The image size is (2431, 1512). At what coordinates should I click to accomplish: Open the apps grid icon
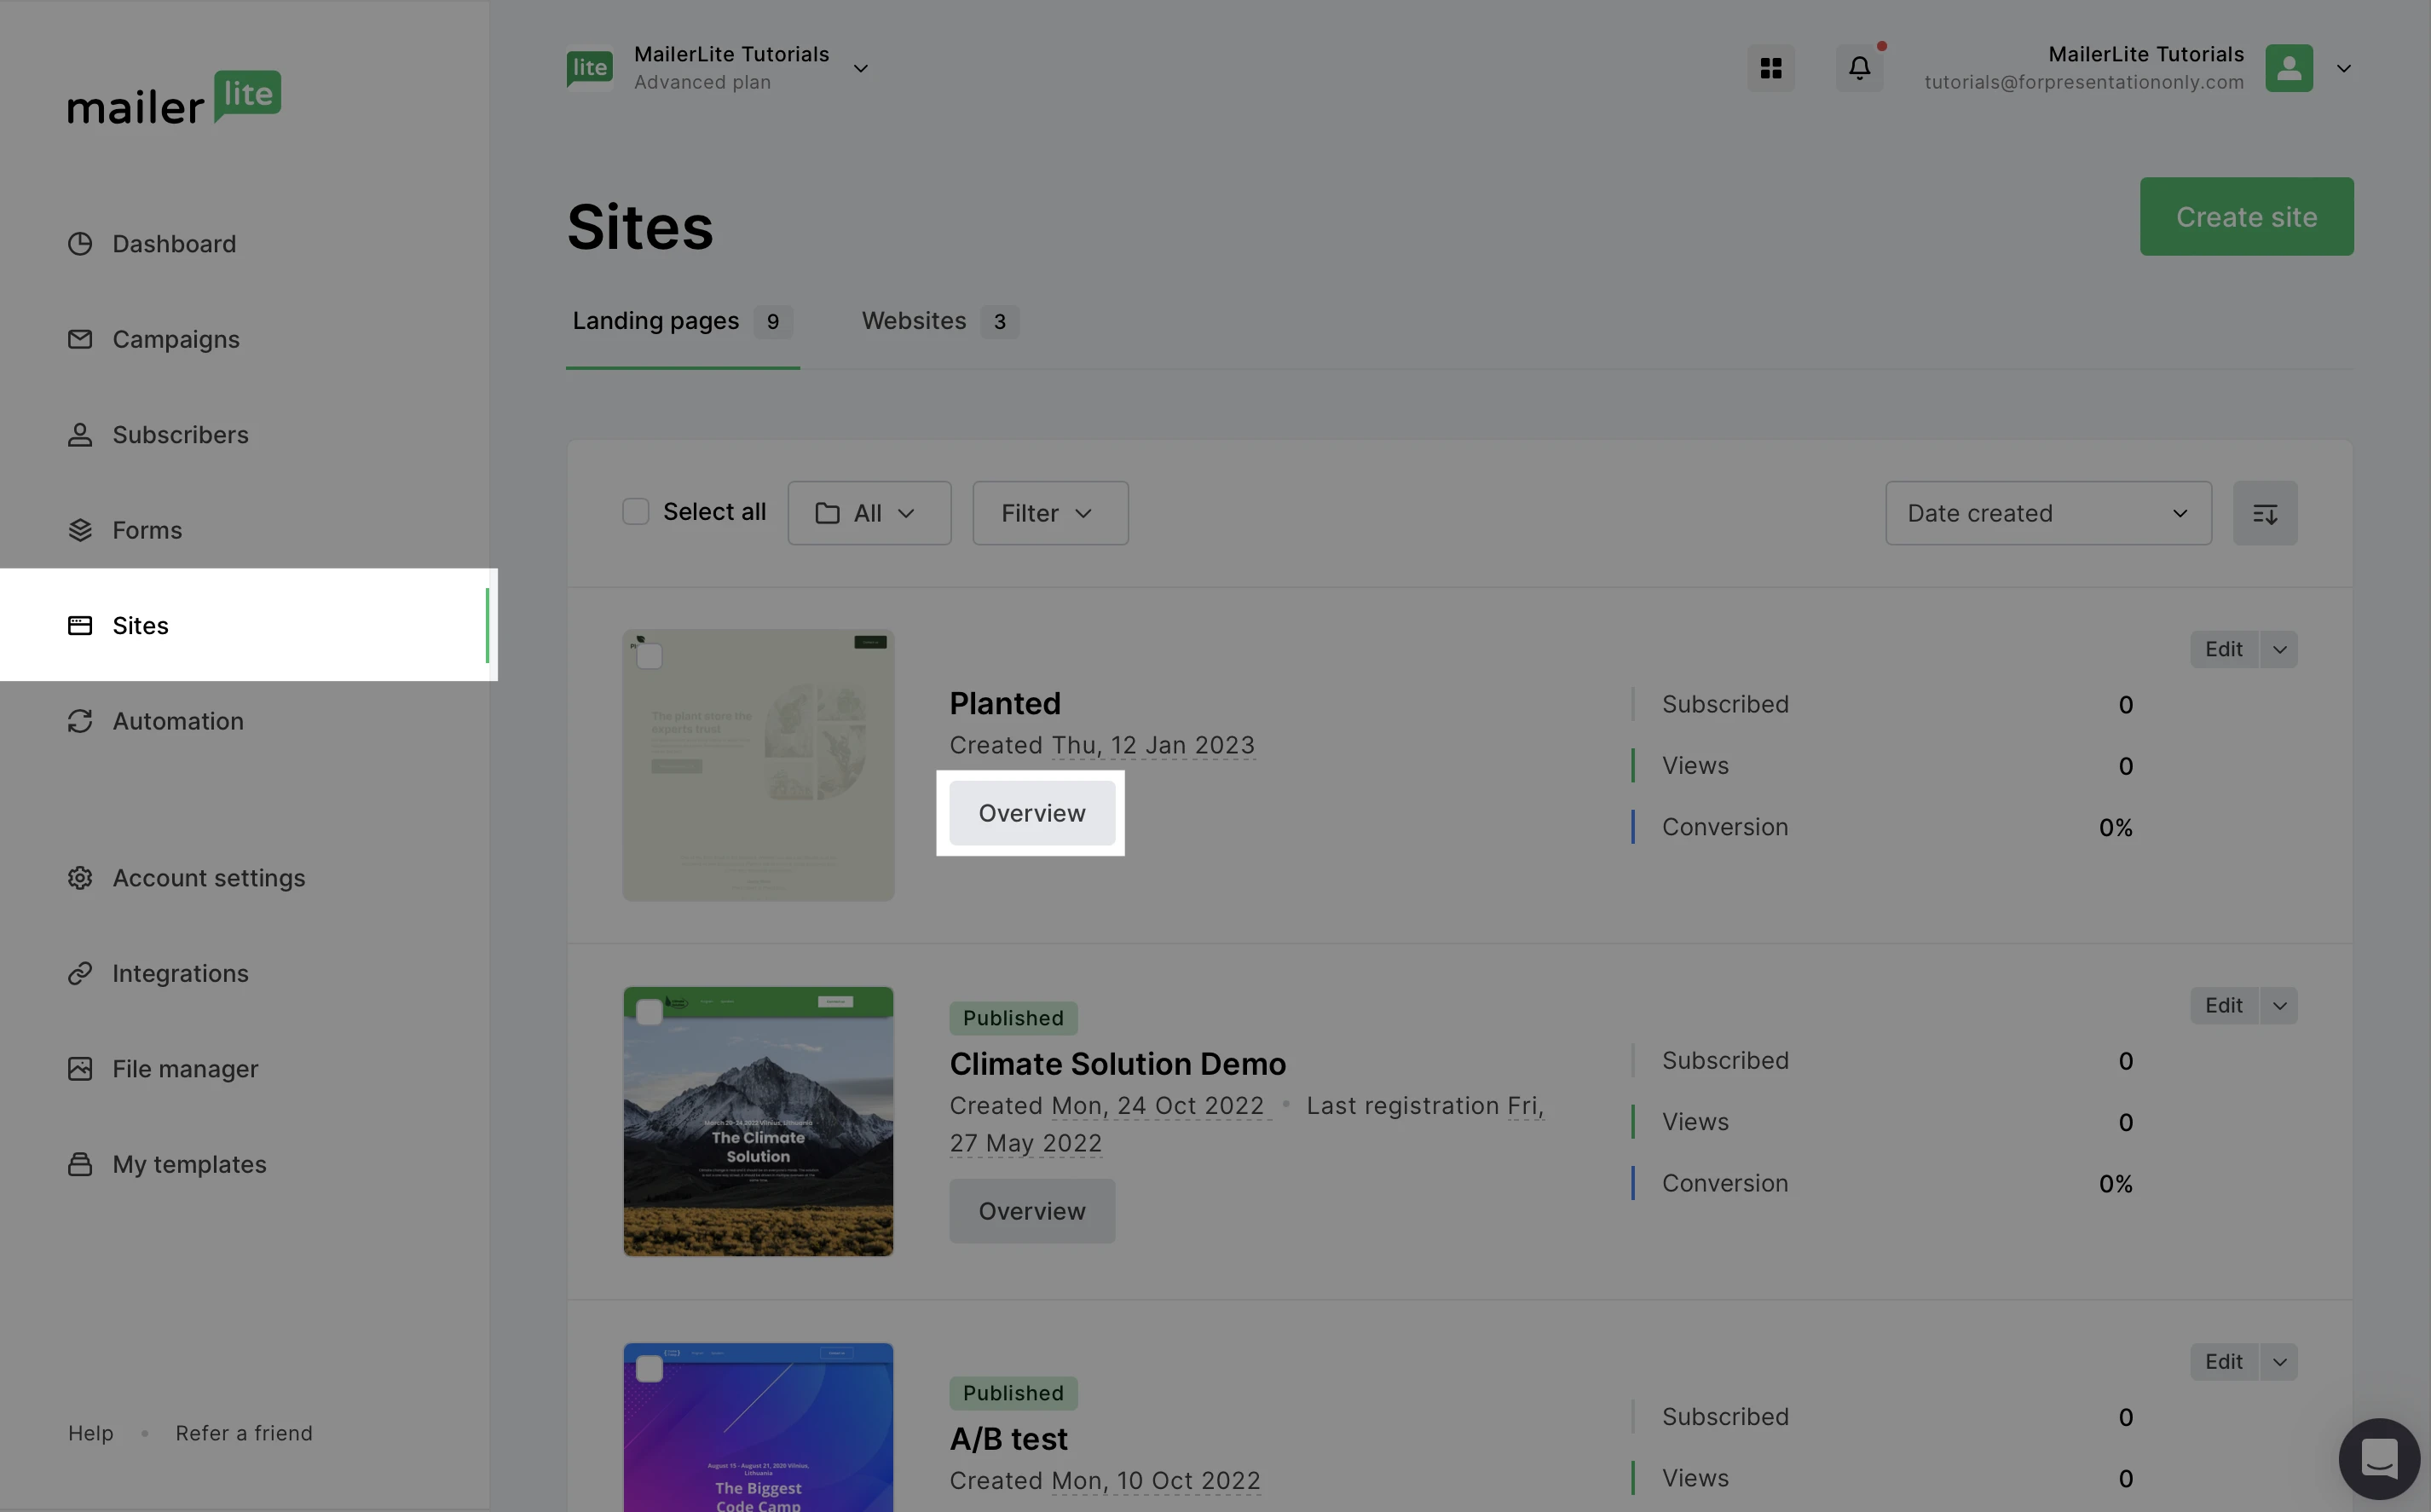pos(1770,68)
